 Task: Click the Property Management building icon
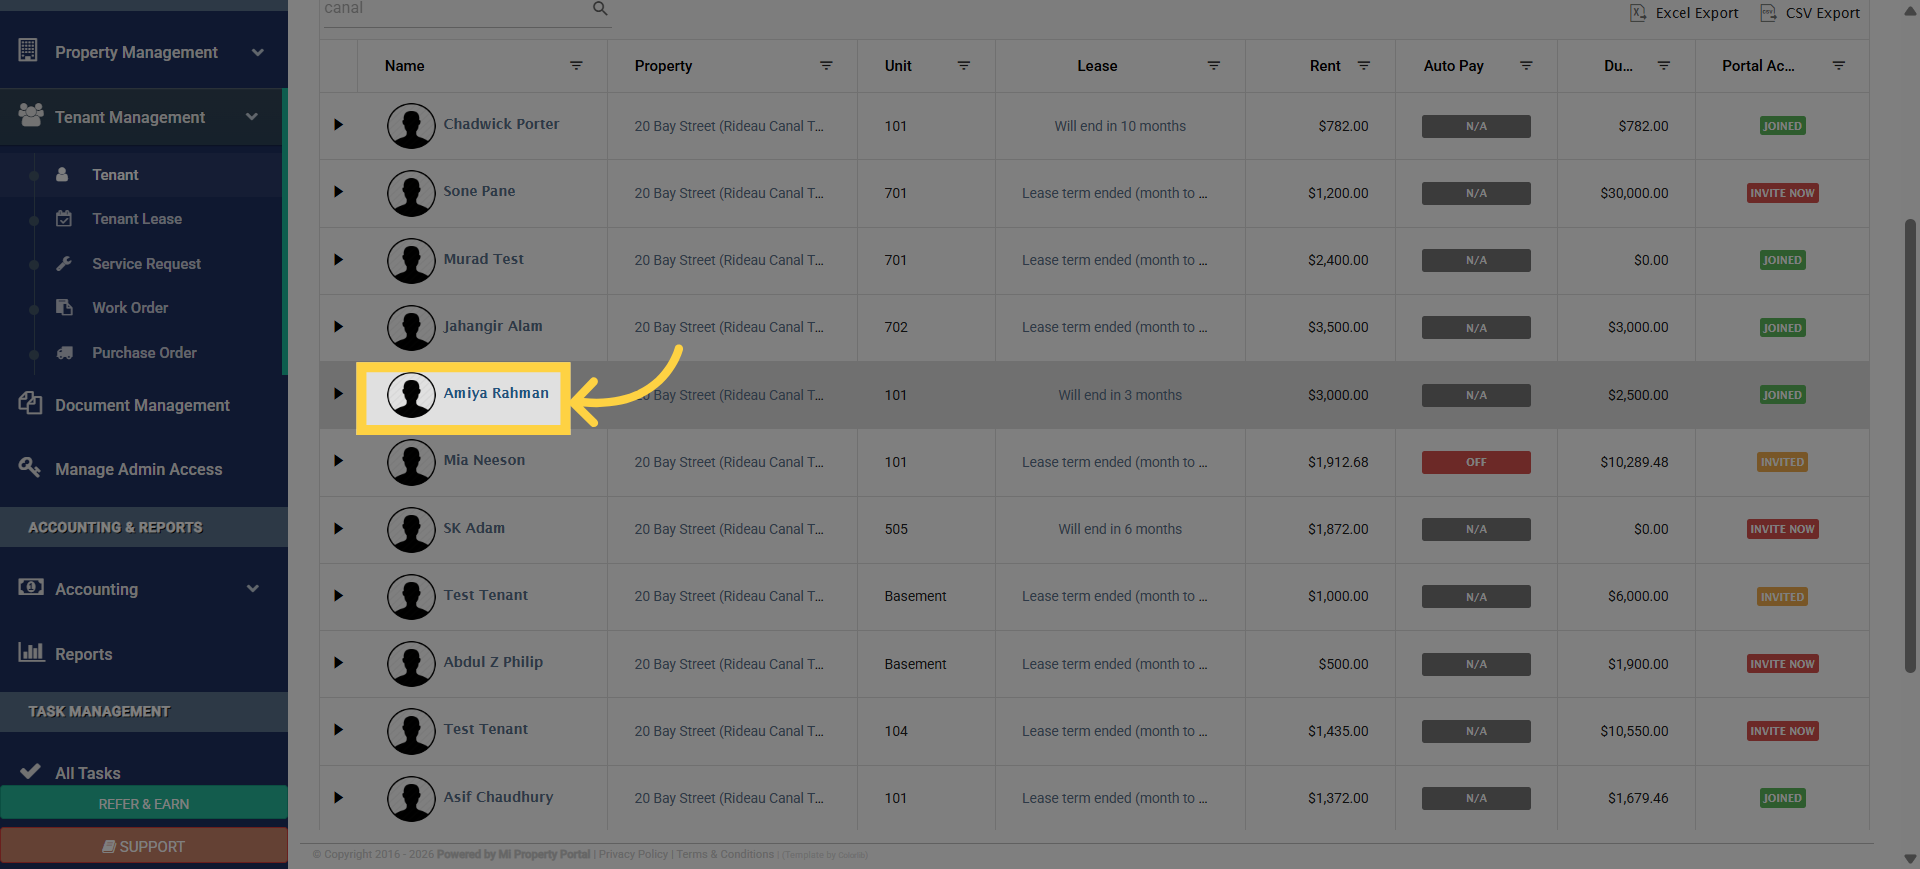(x=28, y=50)
